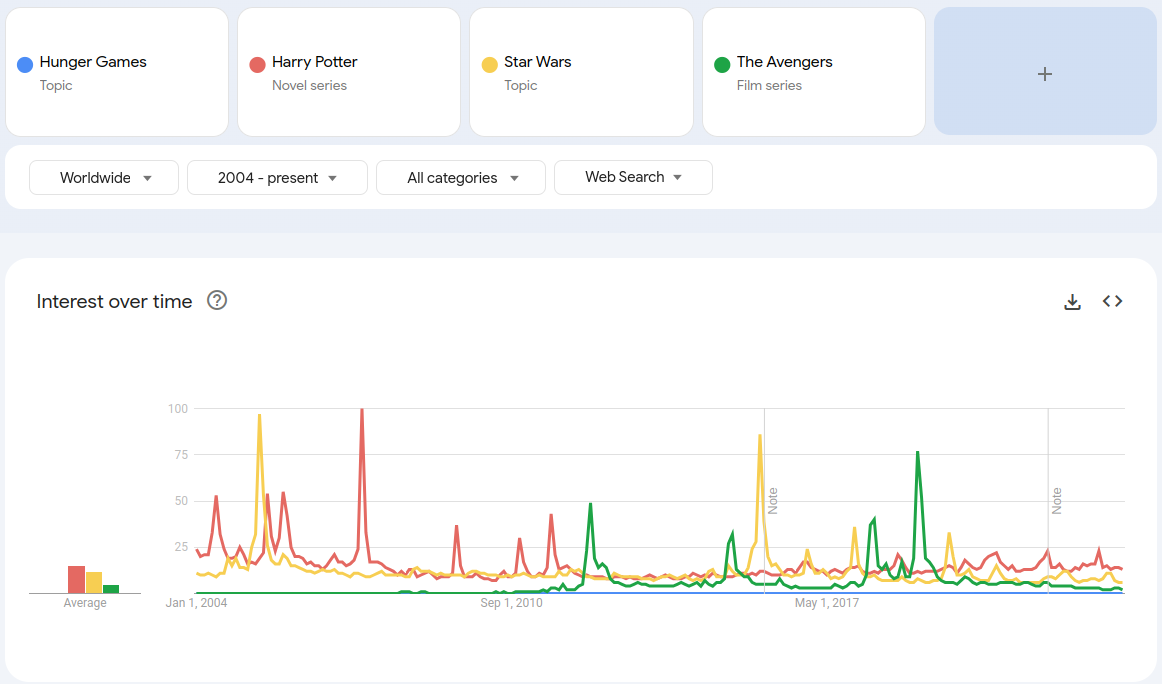The width and height of the screenshot is (1162, 684).
Task: Edit the Hunger Games search term
Action: point(93,62)
